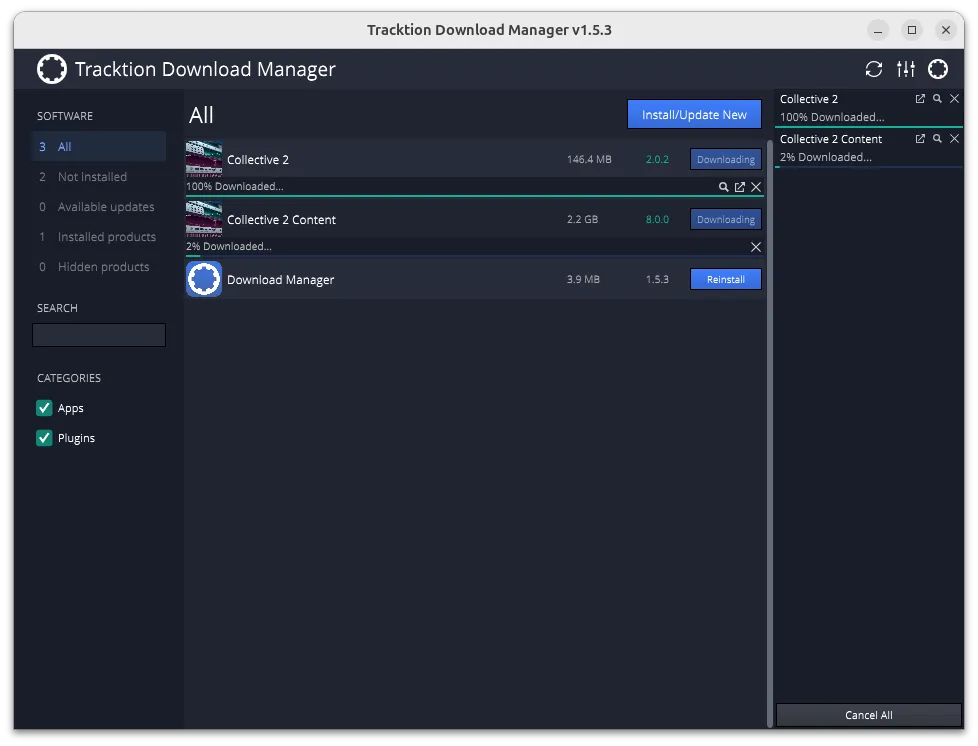Uncheck the Apps category checkbox
This screenshot has height=746, width=978.
point(44,408)
